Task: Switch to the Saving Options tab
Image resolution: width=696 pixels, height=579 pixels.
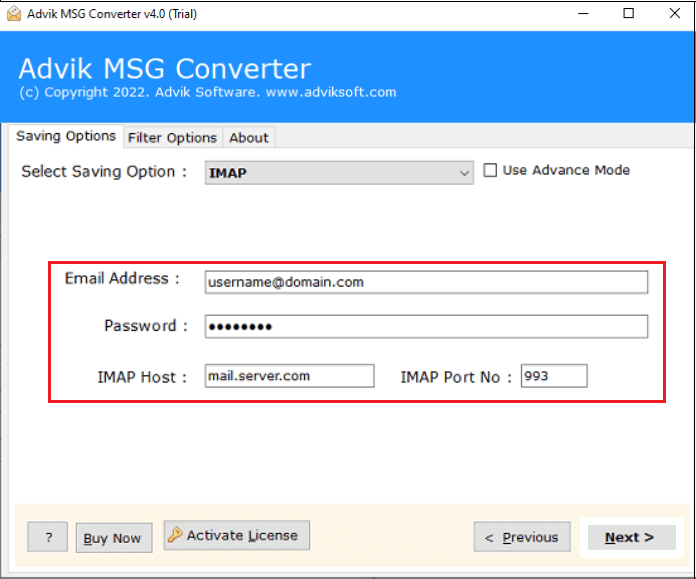Action: coord(66,136)
